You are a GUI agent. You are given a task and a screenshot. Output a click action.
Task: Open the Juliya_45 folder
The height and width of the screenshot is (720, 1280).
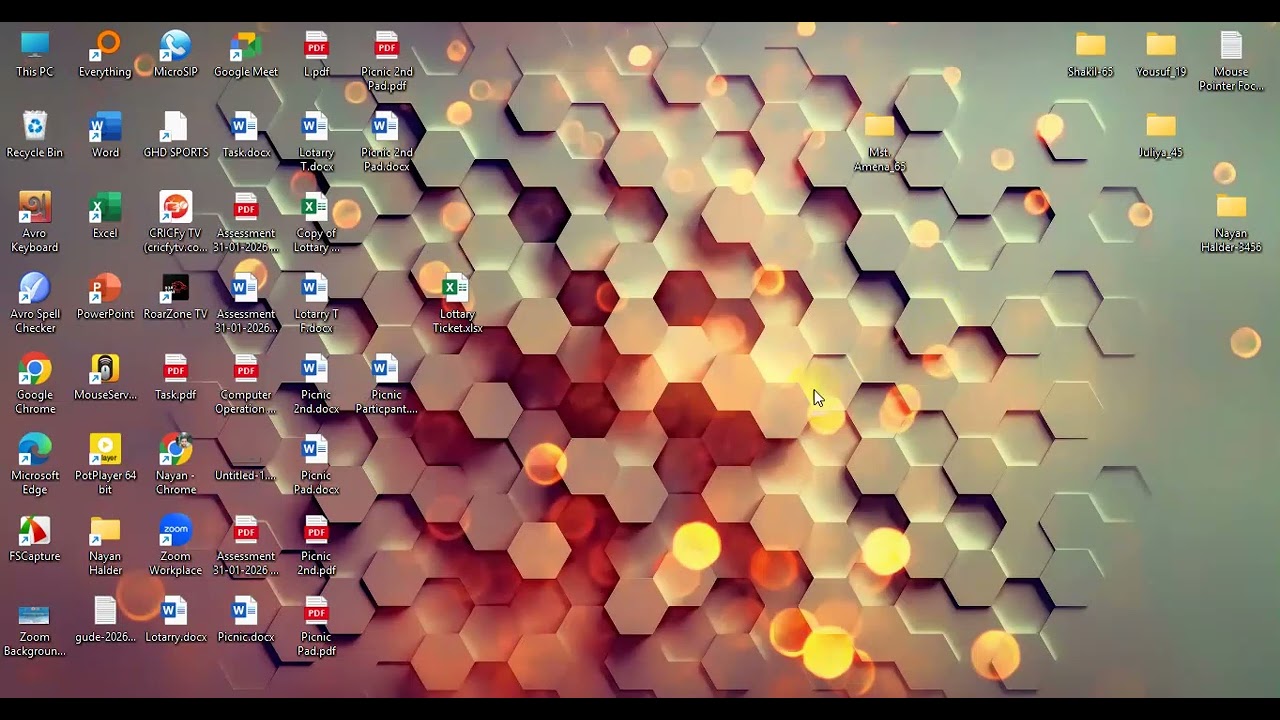coord(1161,134)
